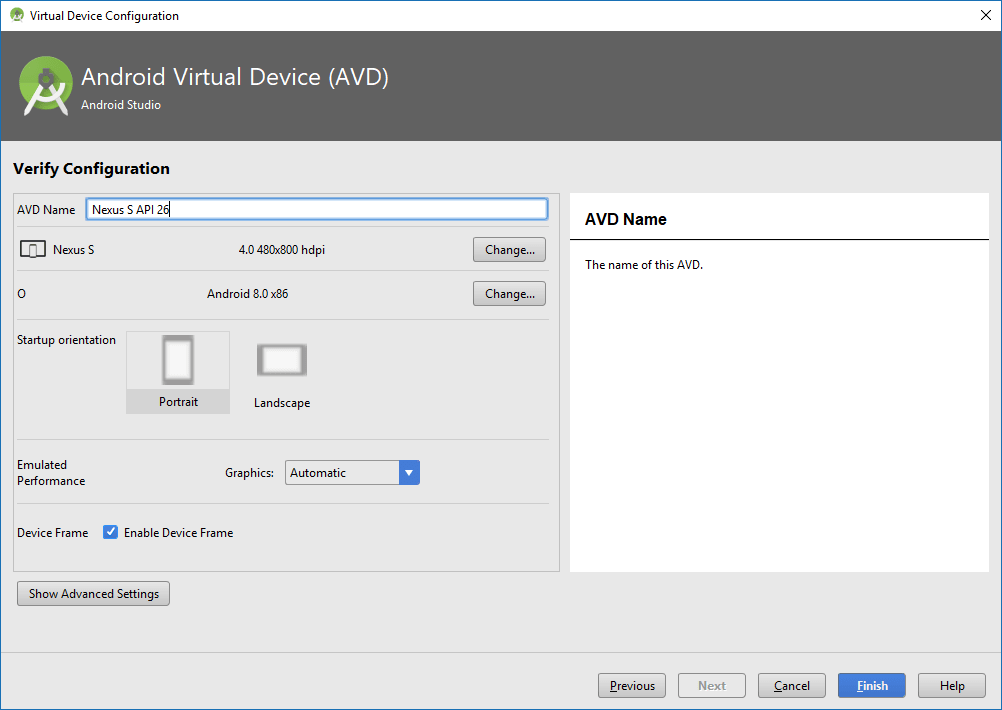Click the 'Android 8.0 x86' text
This screenshot has height=710, width=1002.
pyautogui.click(x=247, y=294)
